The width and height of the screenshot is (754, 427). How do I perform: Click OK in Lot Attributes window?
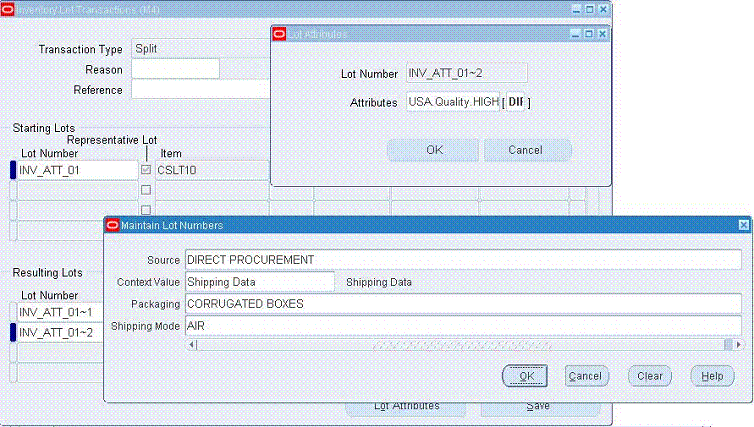(x=433, y=150)
